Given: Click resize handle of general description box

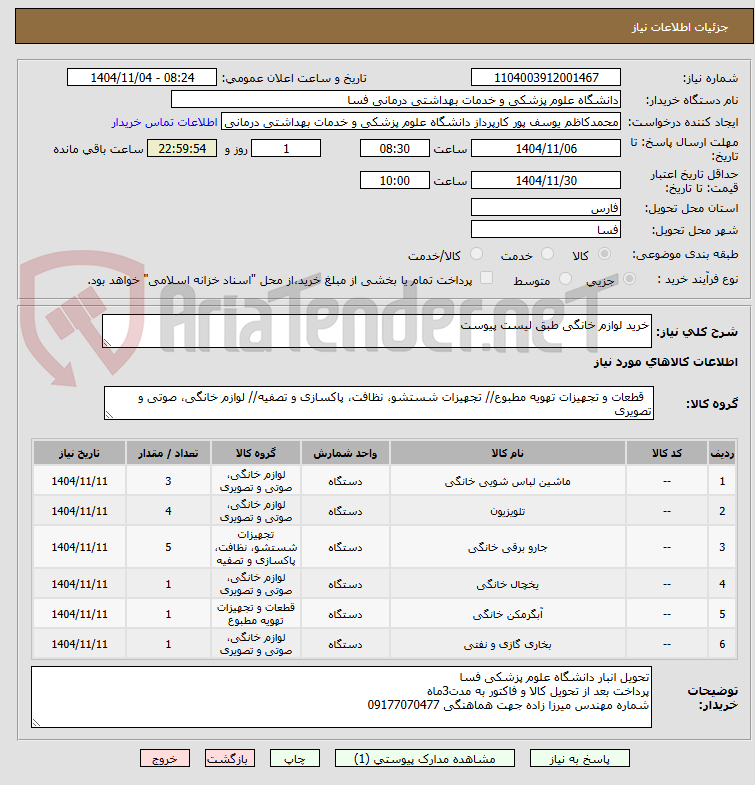Looking at the screenshot, I should (107, 342).
